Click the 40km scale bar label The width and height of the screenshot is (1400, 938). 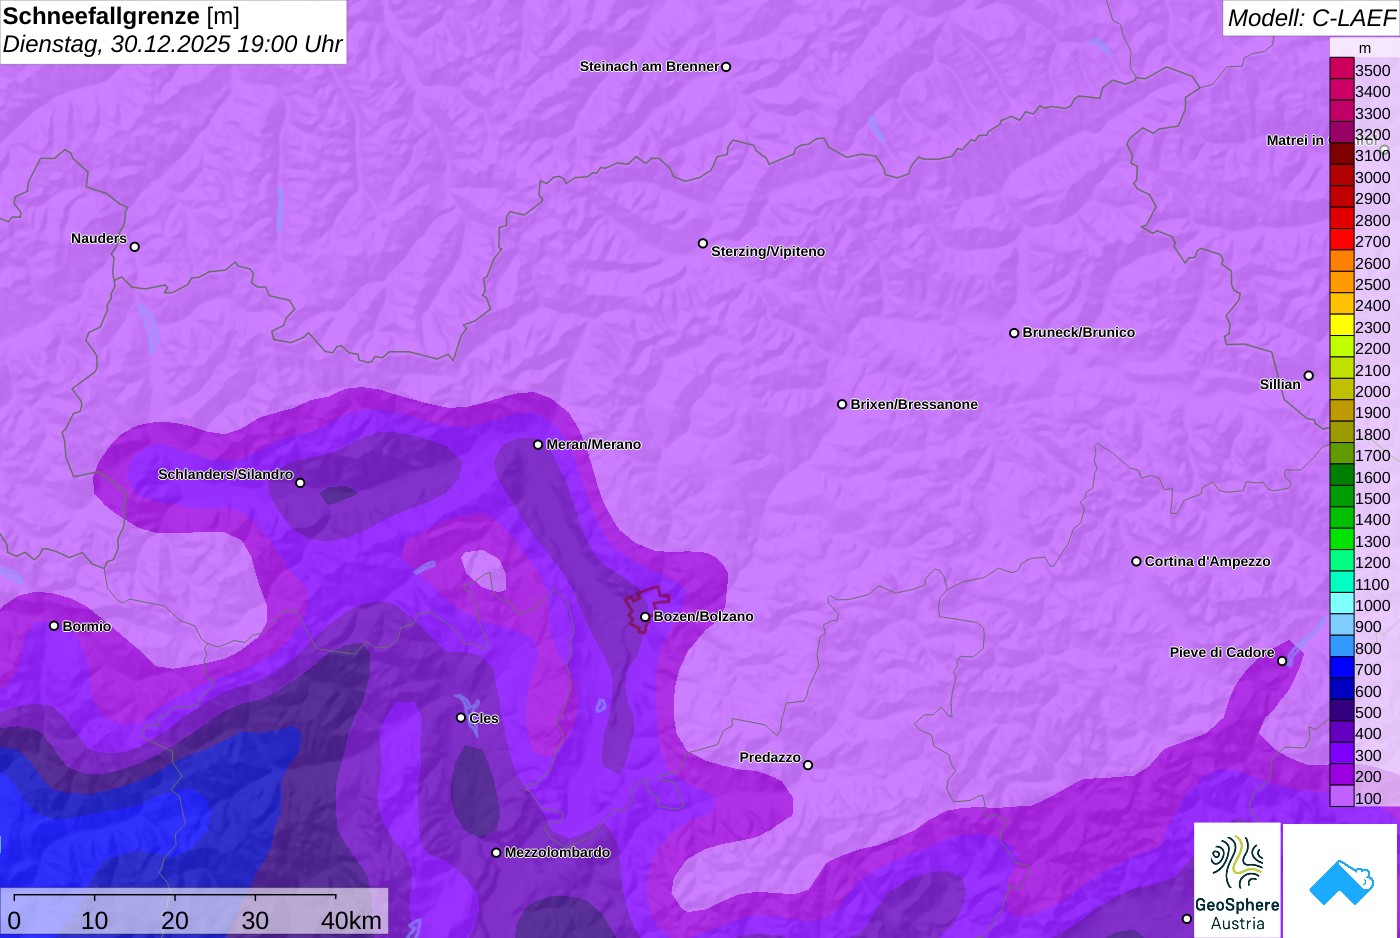click(352, 920)
